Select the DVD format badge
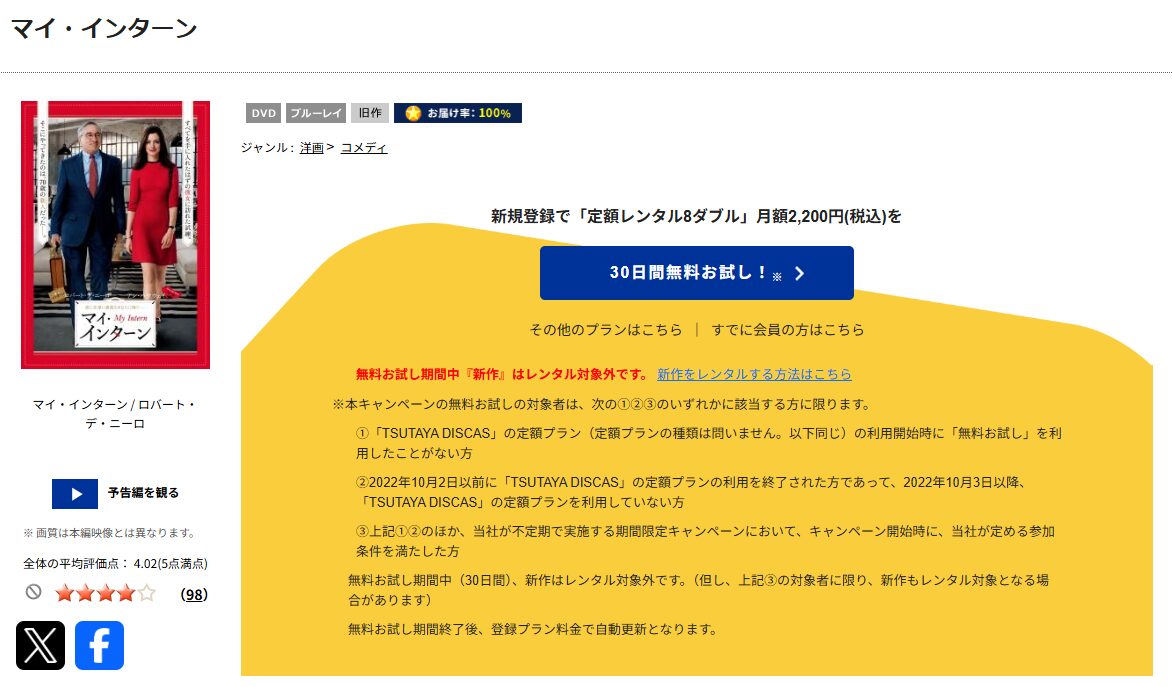Image resolution: width=1172 pixels, height=687 pixels. [263, 113]
